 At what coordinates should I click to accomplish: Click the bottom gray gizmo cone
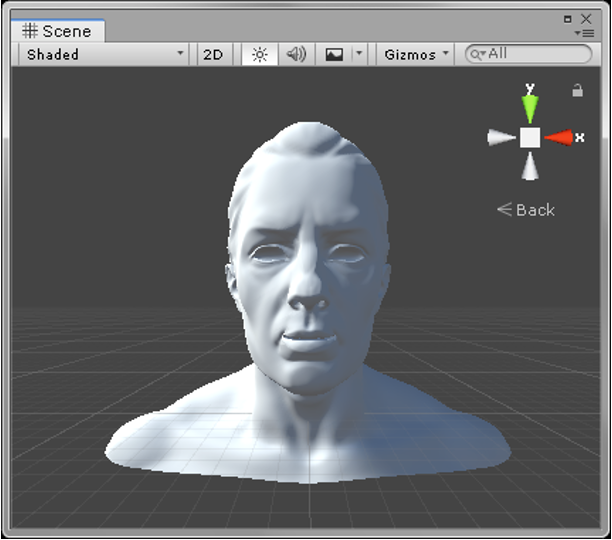530,166
